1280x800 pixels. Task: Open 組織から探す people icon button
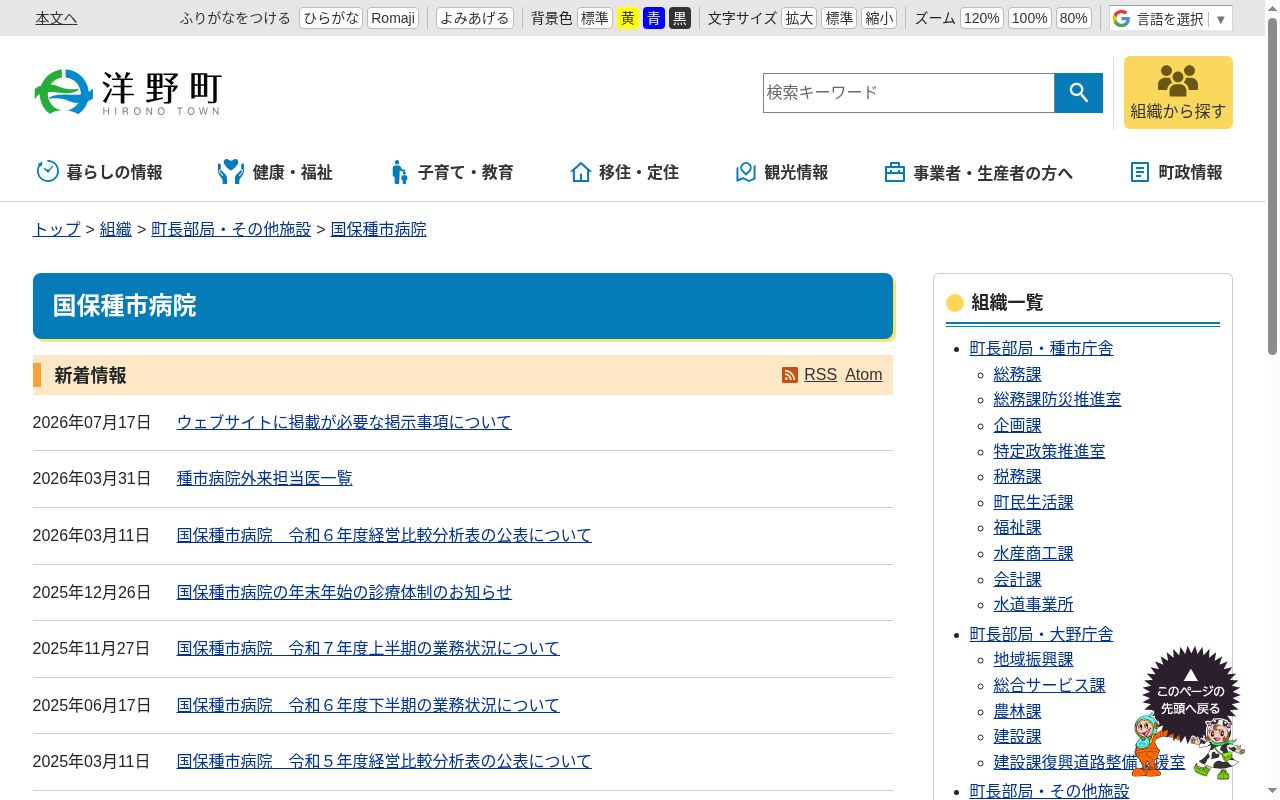1178,92
